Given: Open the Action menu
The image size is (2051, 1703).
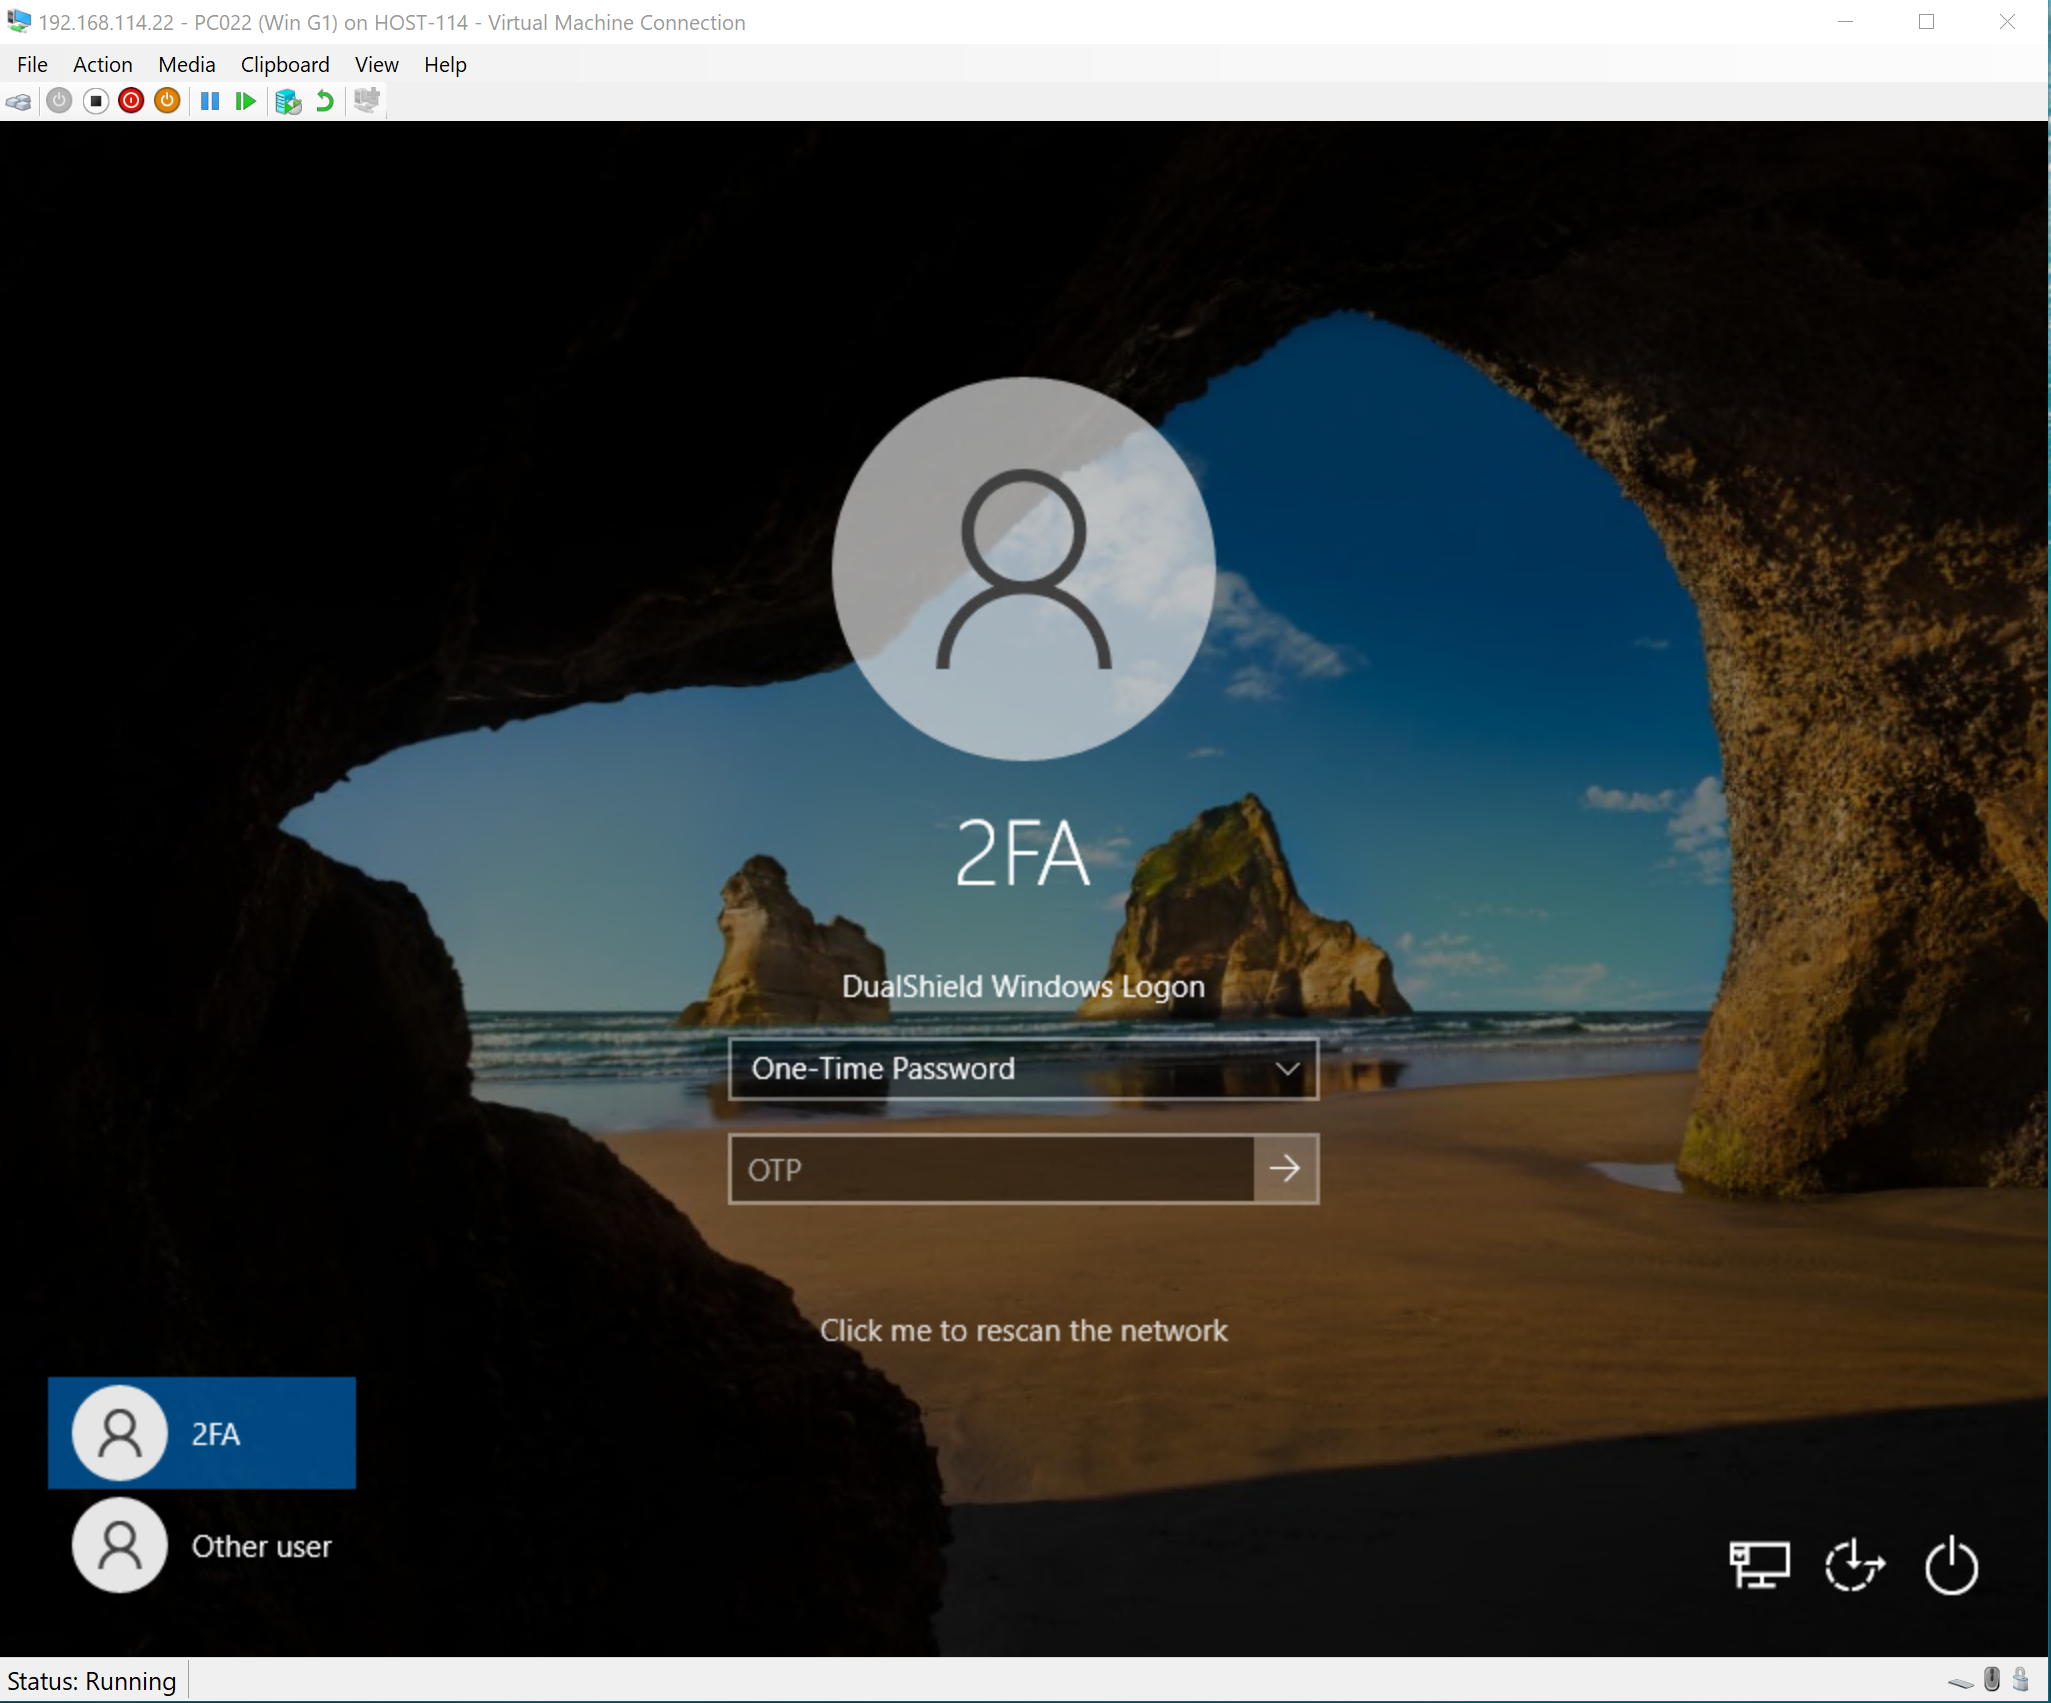Looking at the screenshot, I should 102,65.
